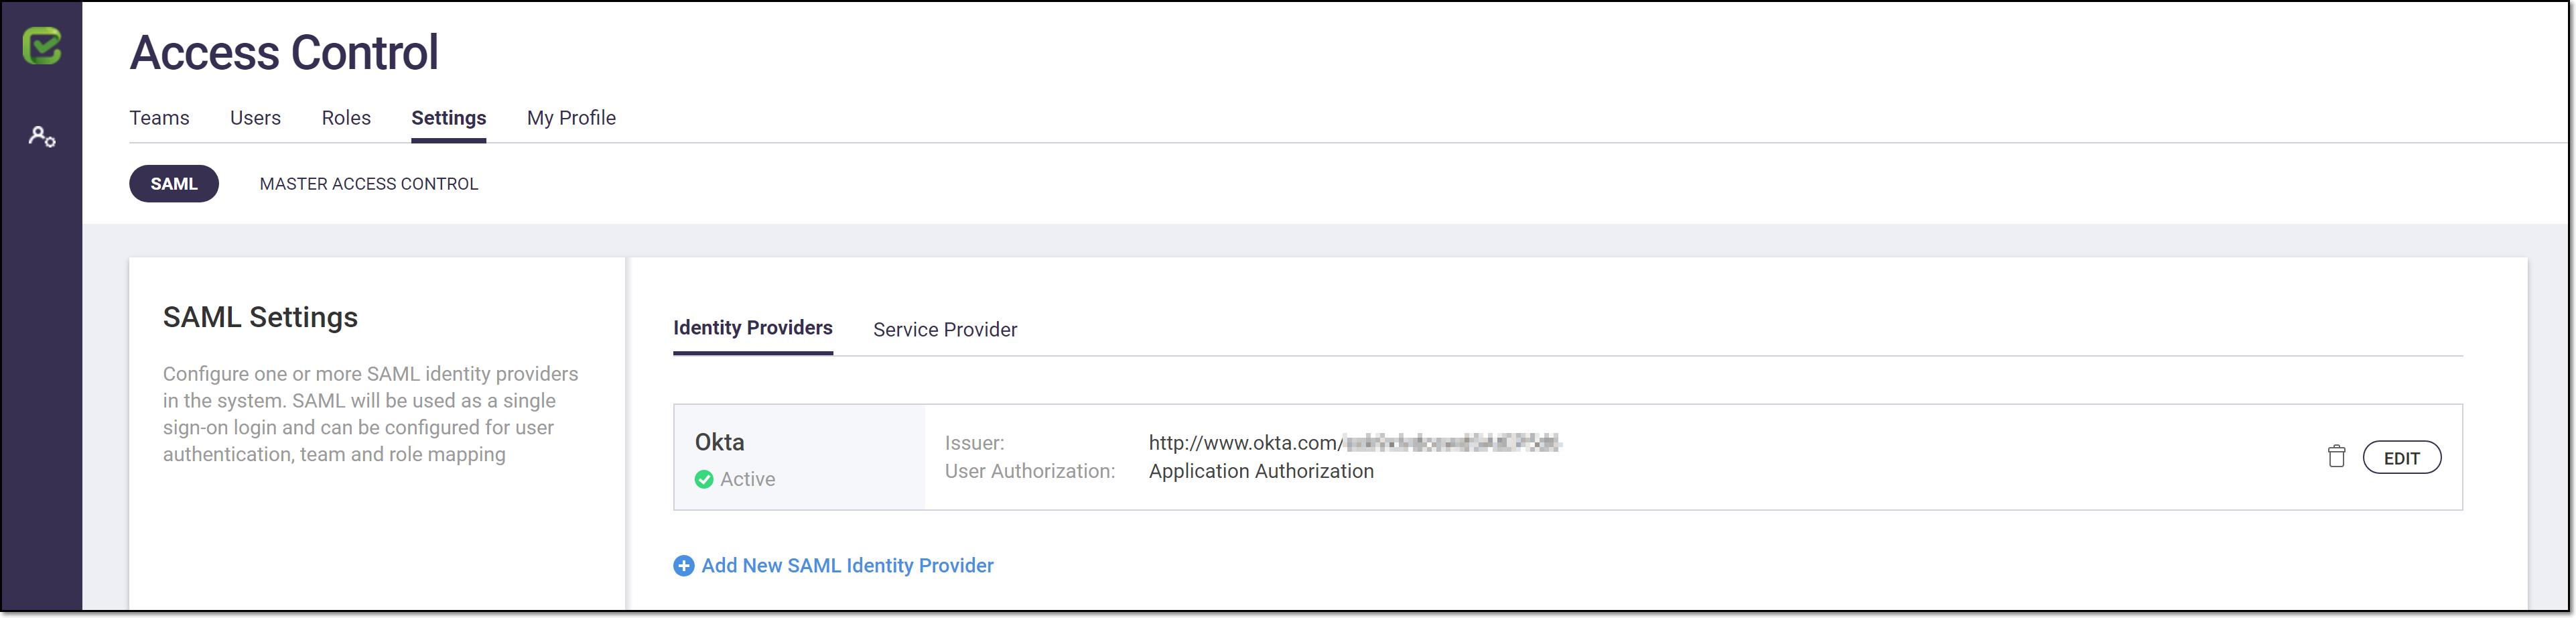
Task: Click the Active status text
Action: coord(748,479)
